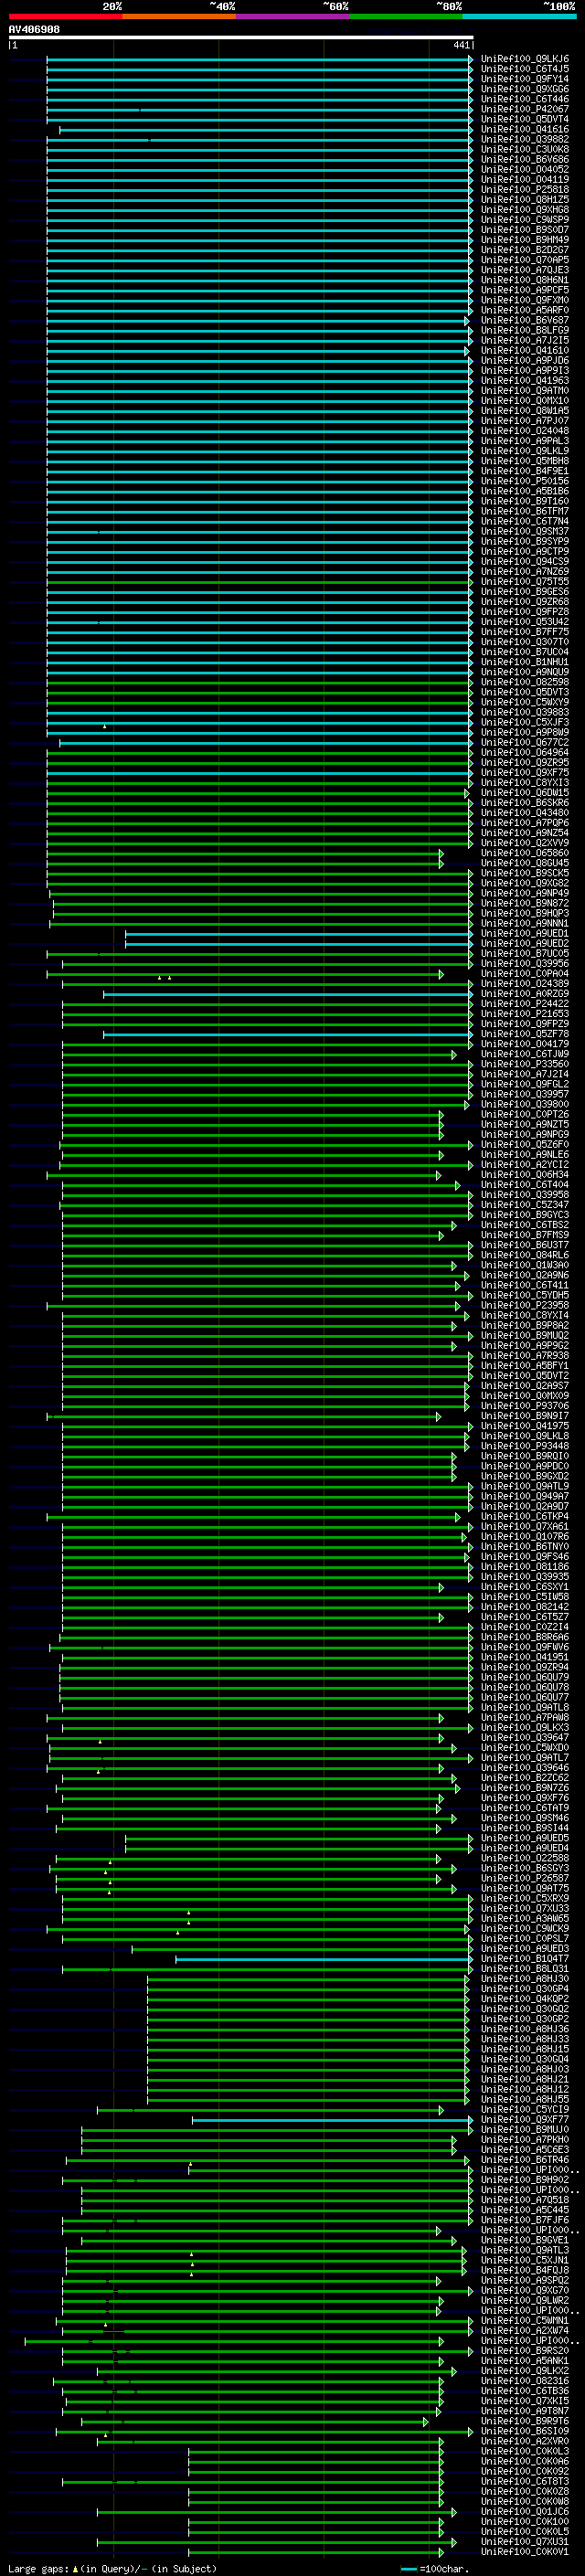Select hit label UniRef100_P24422
585x2576 pixels.
tap(525, 1003)
